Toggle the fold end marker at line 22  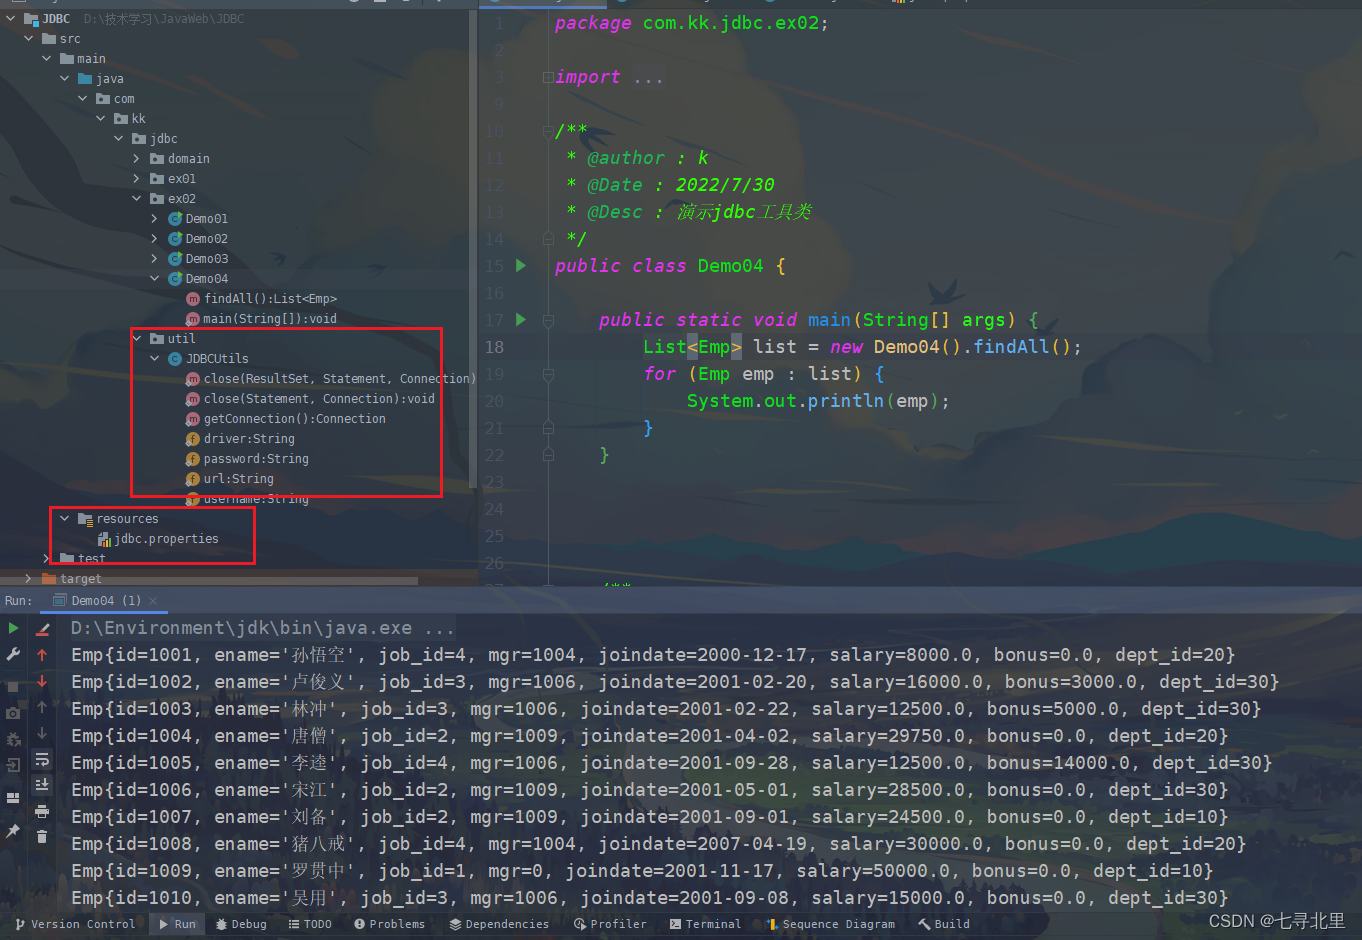[x=548, y=454]
